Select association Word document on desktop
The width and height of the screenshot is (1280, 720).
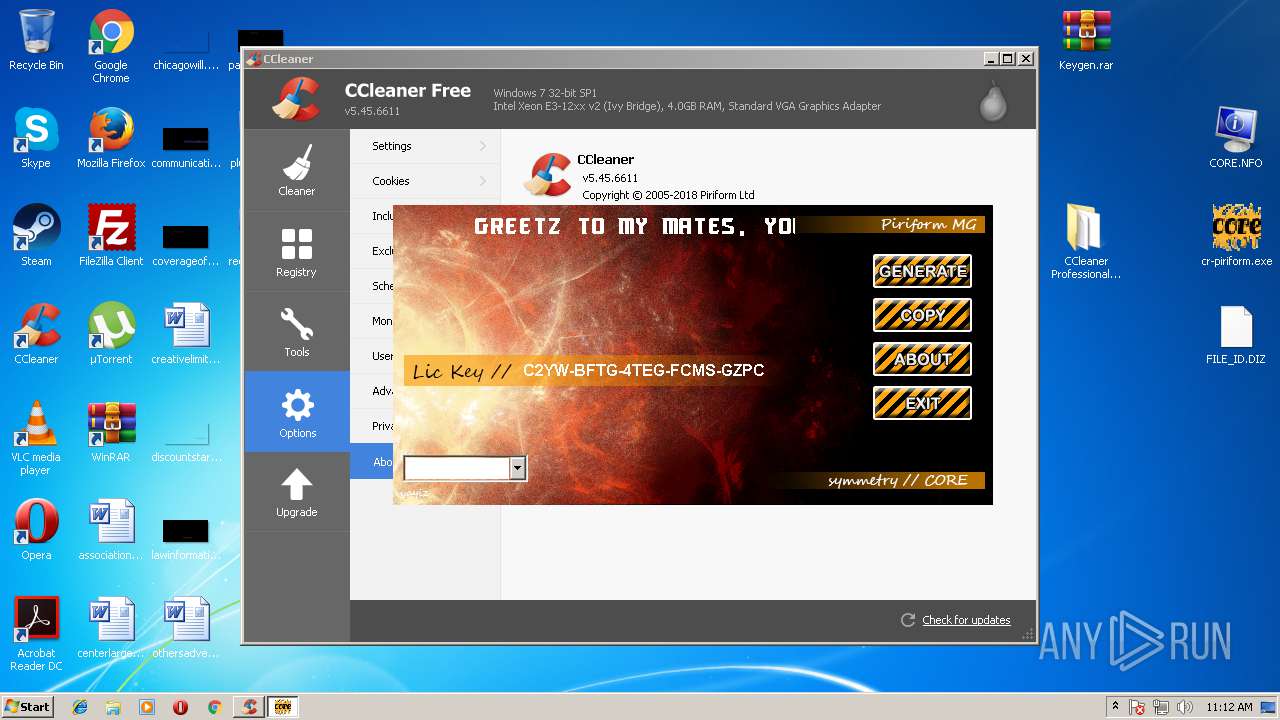(111, 530)
